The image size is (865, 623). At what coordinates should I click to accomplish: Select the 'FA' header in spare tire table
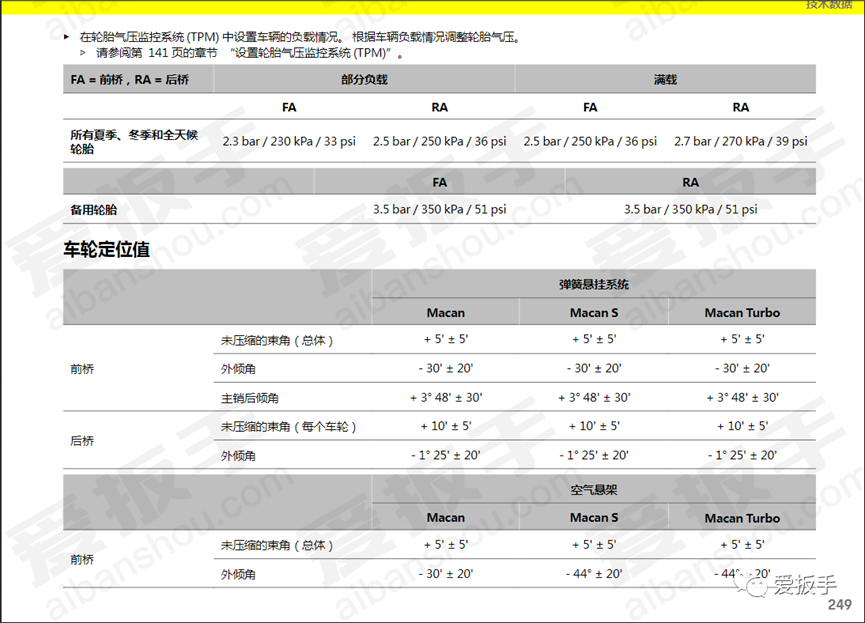(440, 182)
